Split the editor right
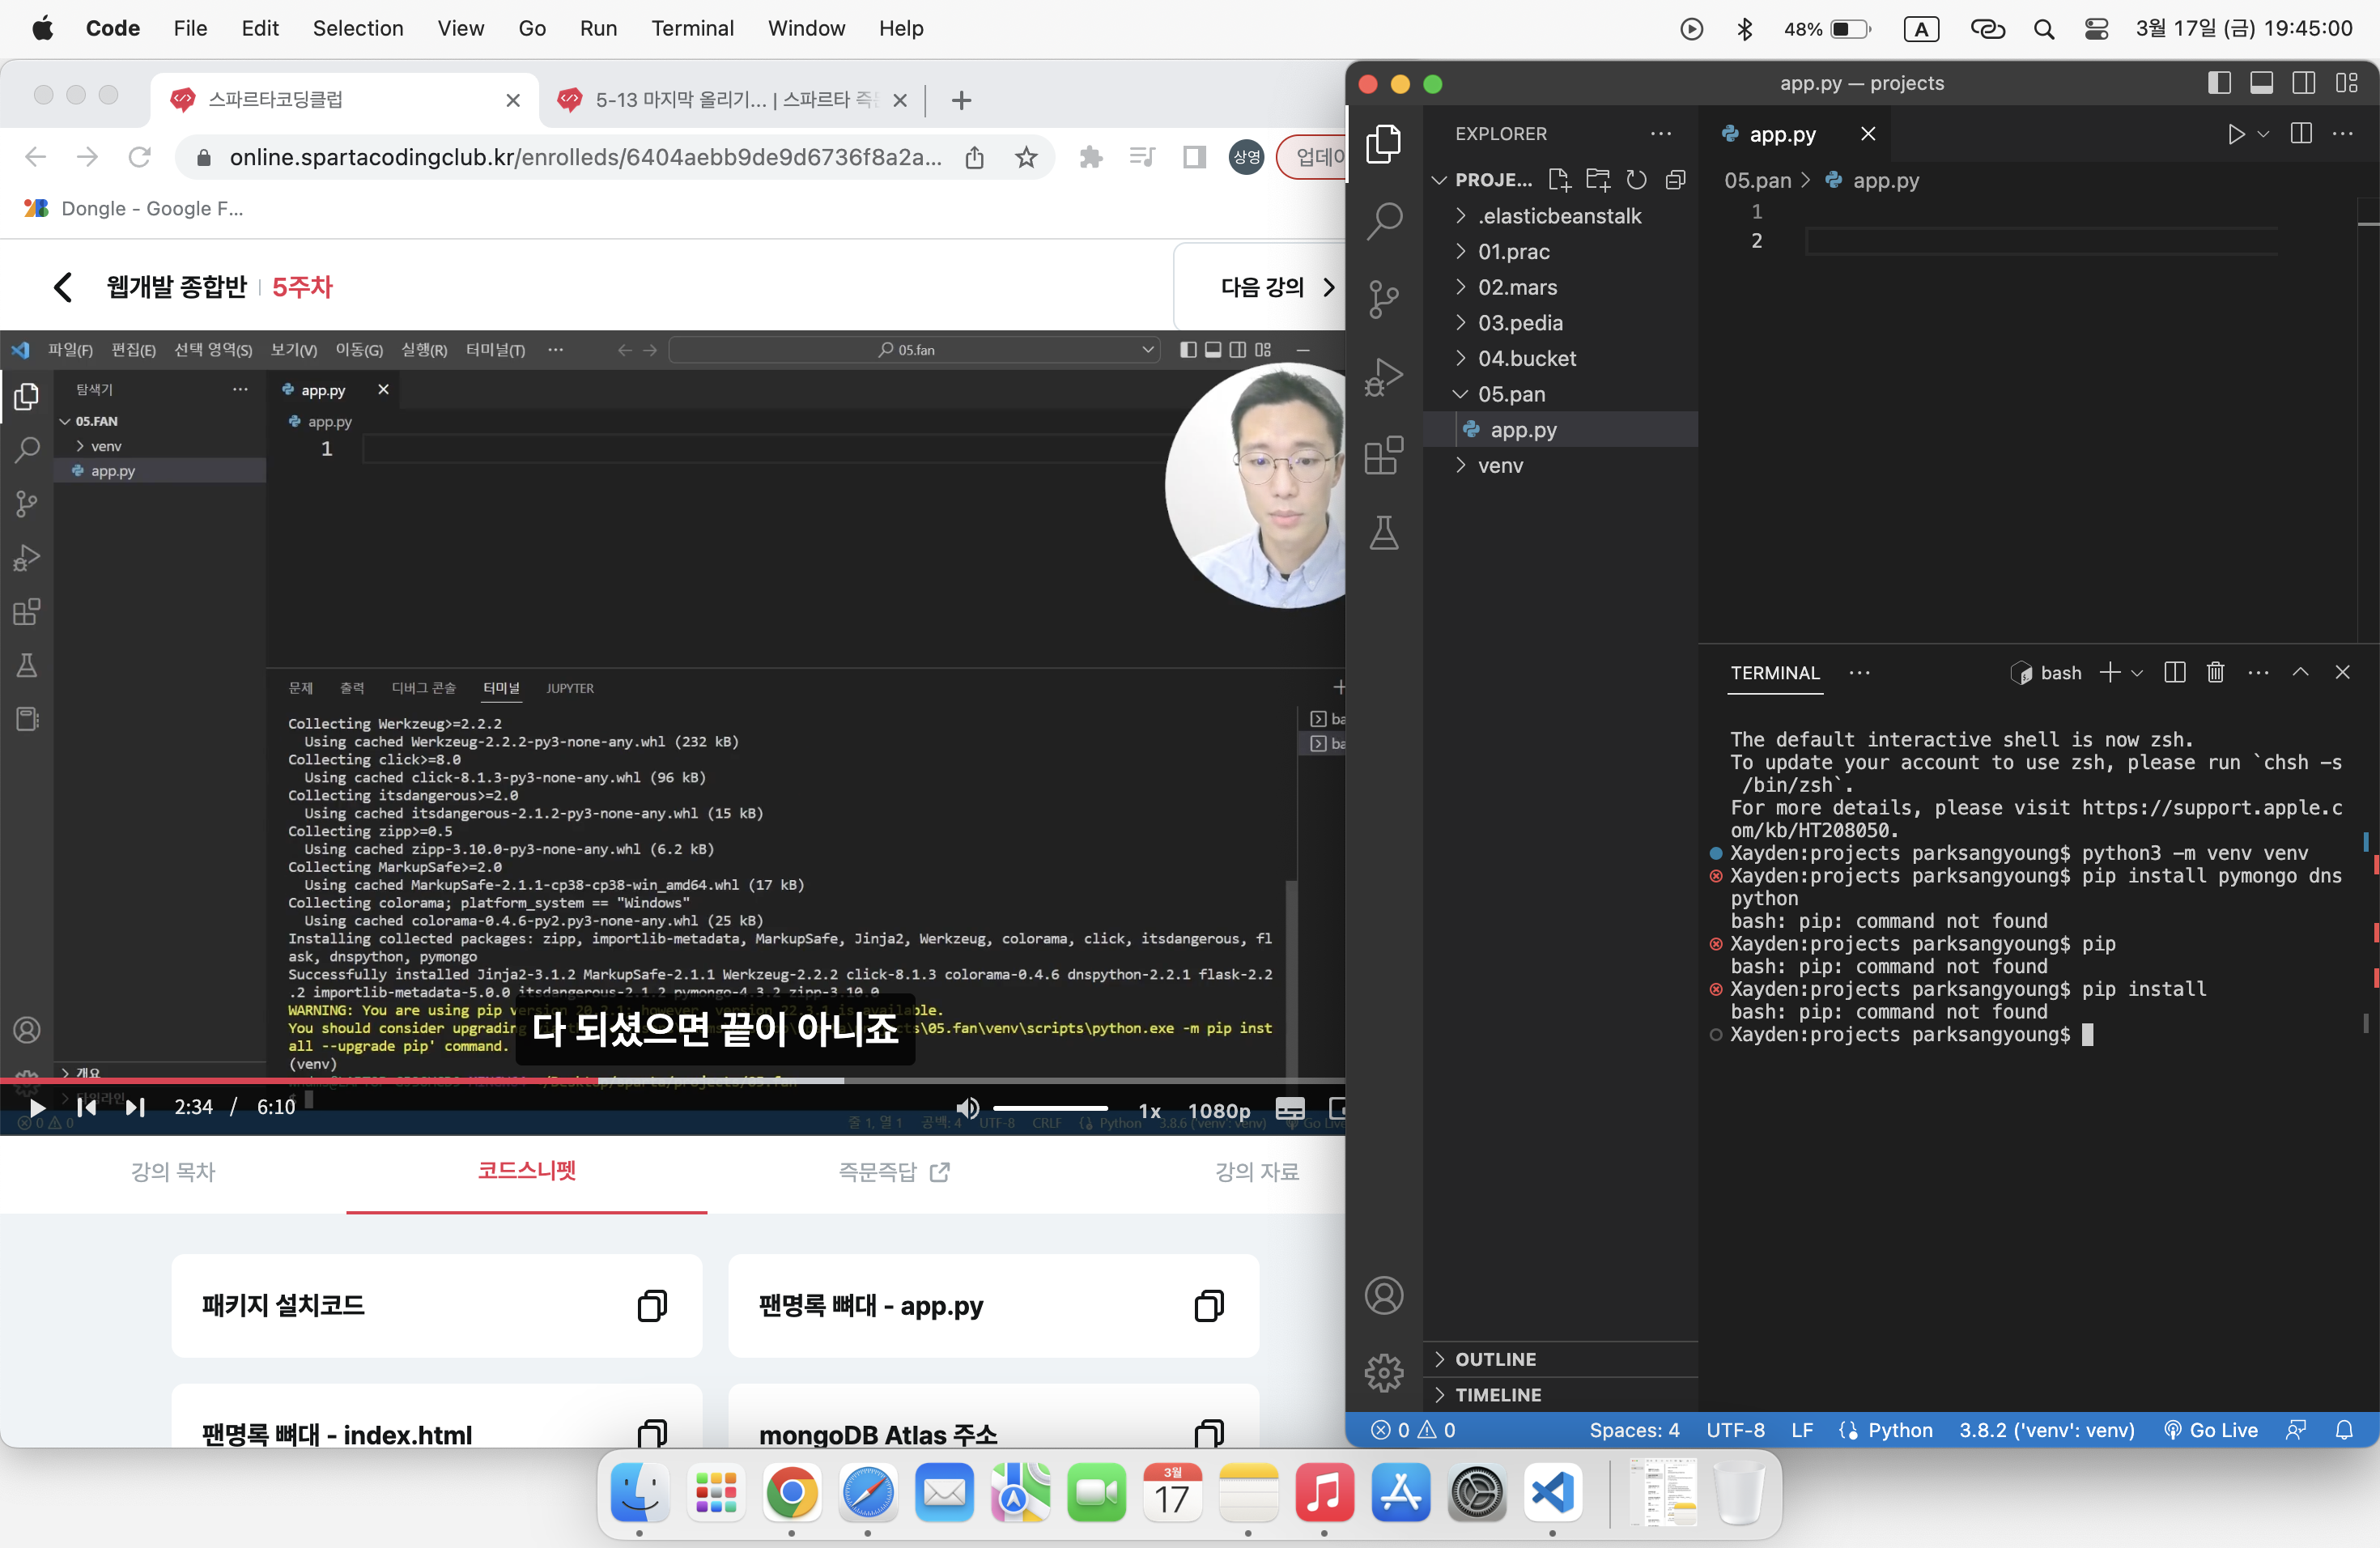This screenshot has width=2380, height=1548. coord(2301,134)
